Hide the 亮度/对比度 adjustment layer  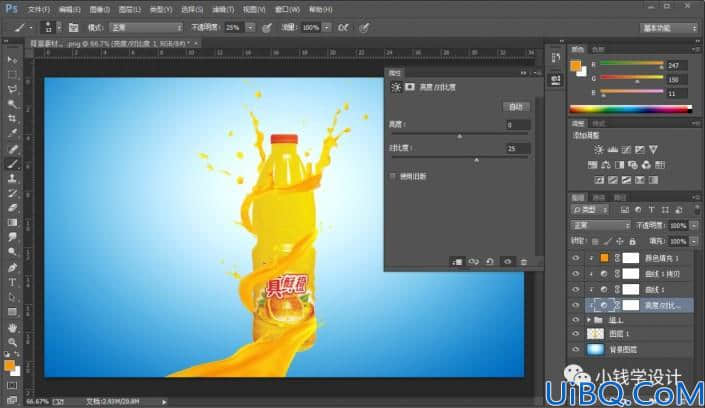576,305
